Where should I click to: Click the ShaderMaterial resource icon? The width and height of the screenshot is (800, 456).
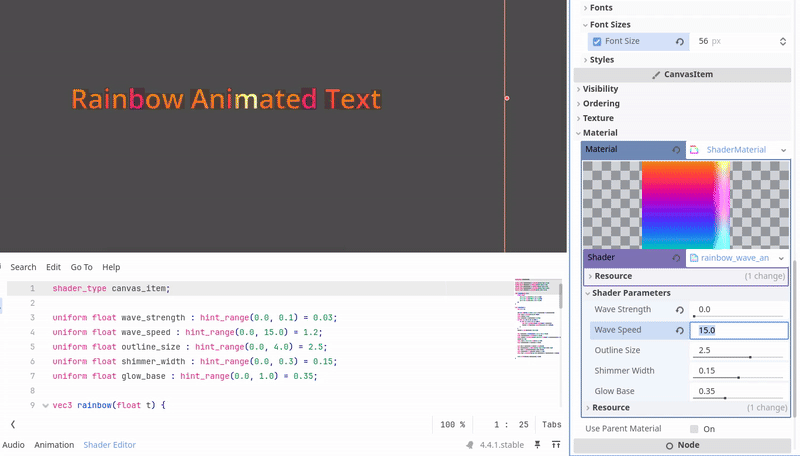point(694,150)
